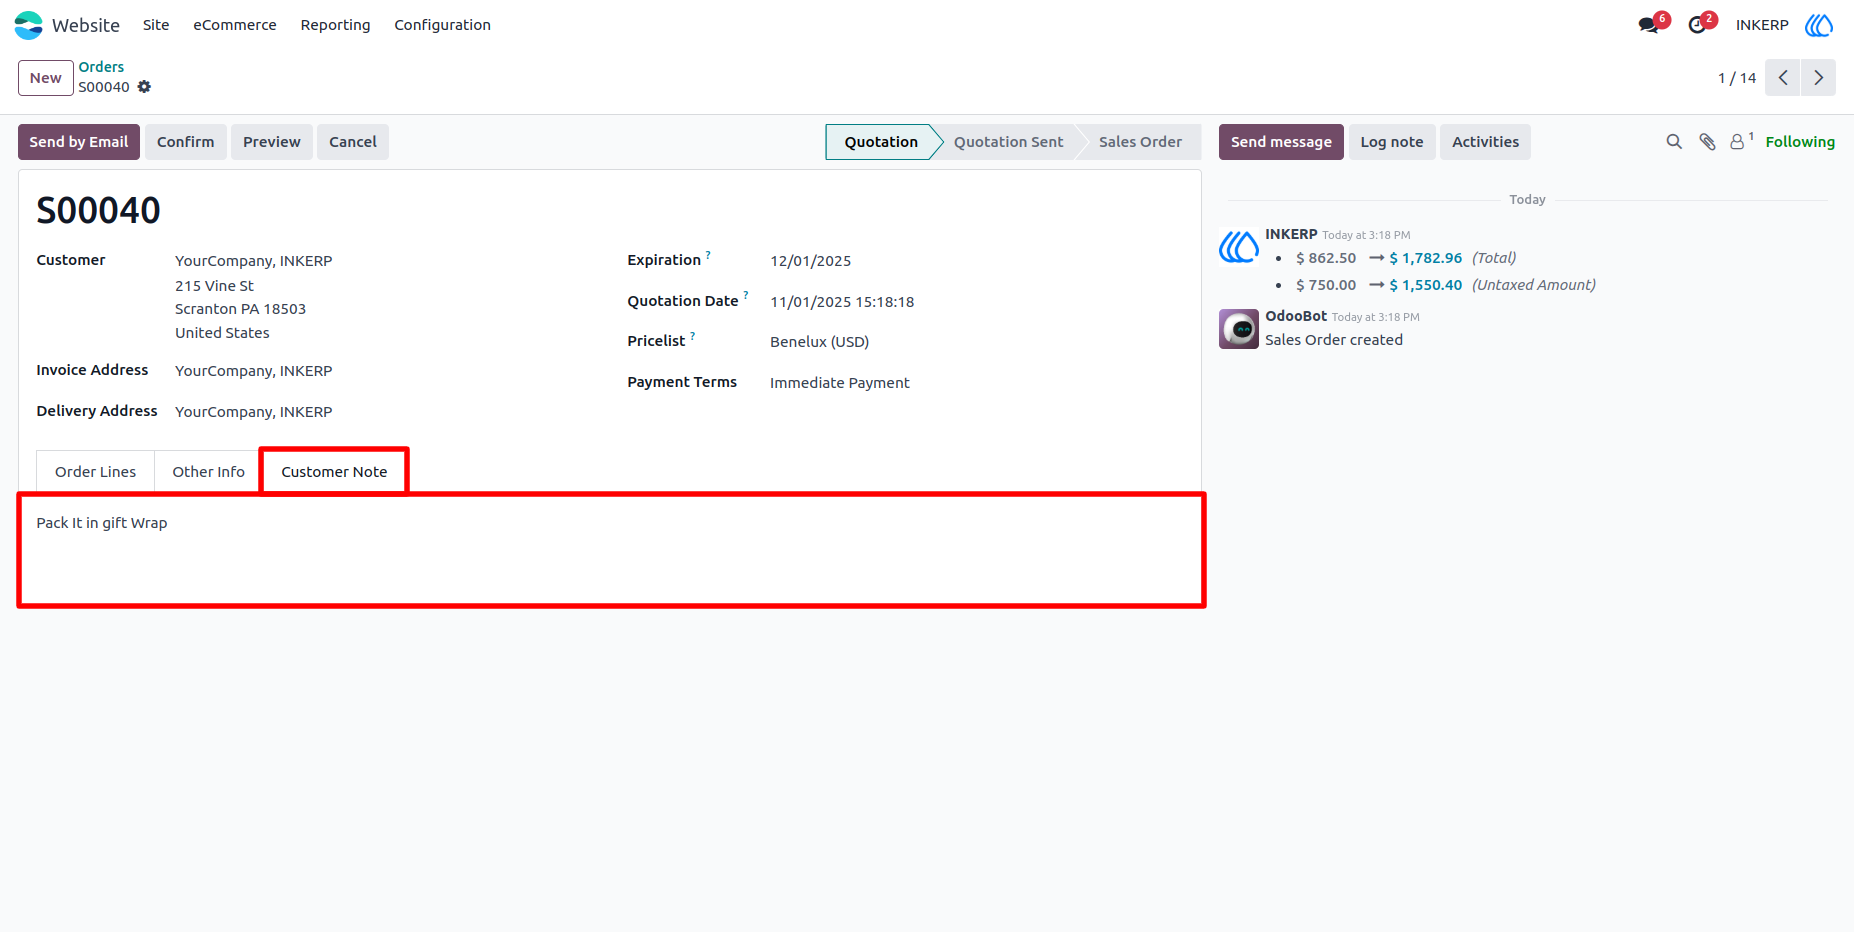Confirm the quotation
Viewport: 1854px width, 932px height.
[x=185, y=142]
